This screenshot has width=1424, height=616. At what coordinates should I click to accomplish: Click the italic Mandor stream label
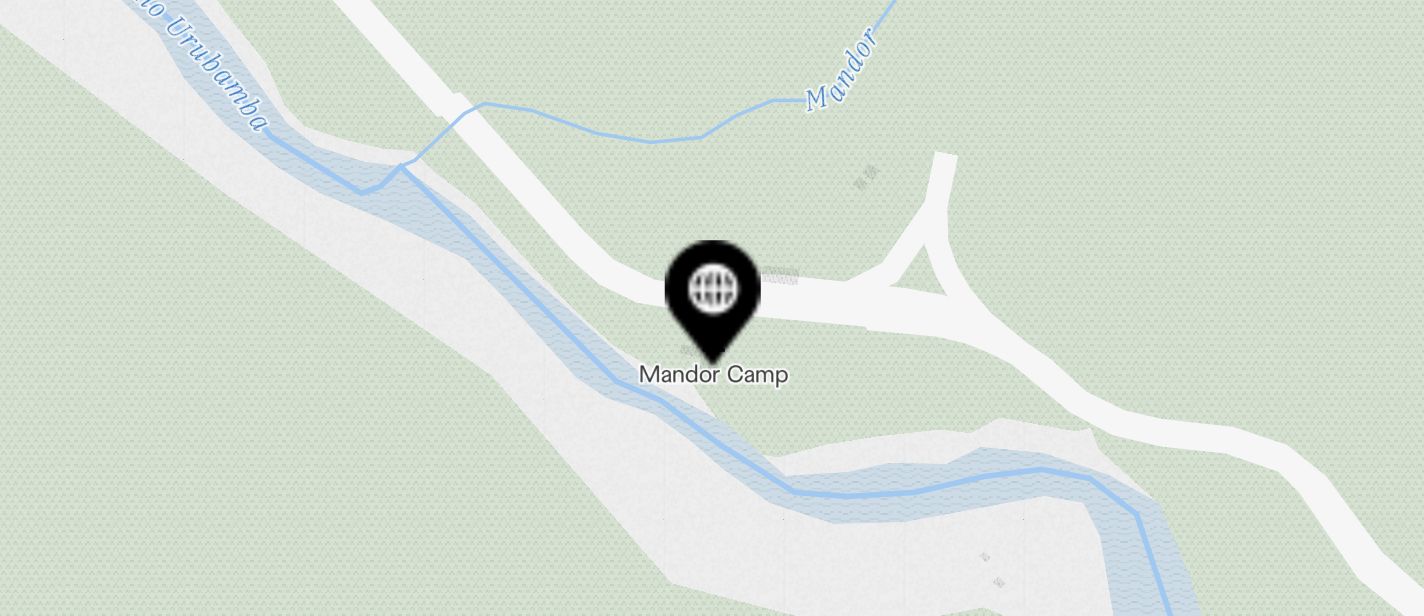tap(843, 69)
